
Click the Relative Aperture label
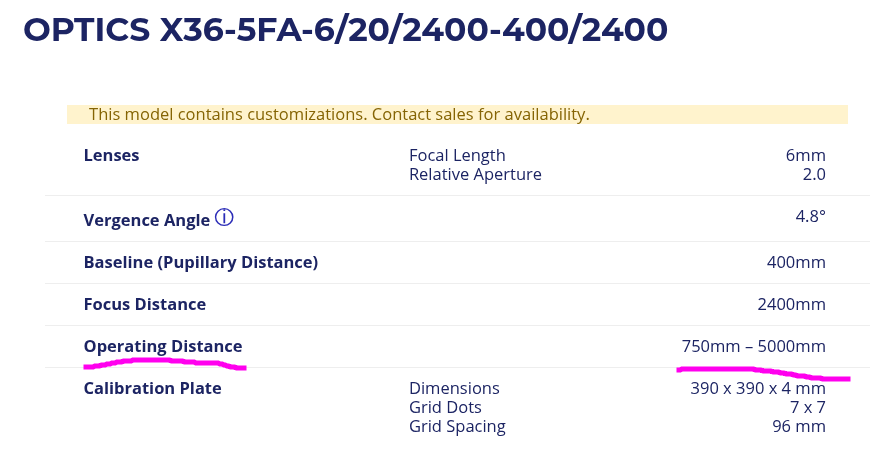tap(475, 175)
